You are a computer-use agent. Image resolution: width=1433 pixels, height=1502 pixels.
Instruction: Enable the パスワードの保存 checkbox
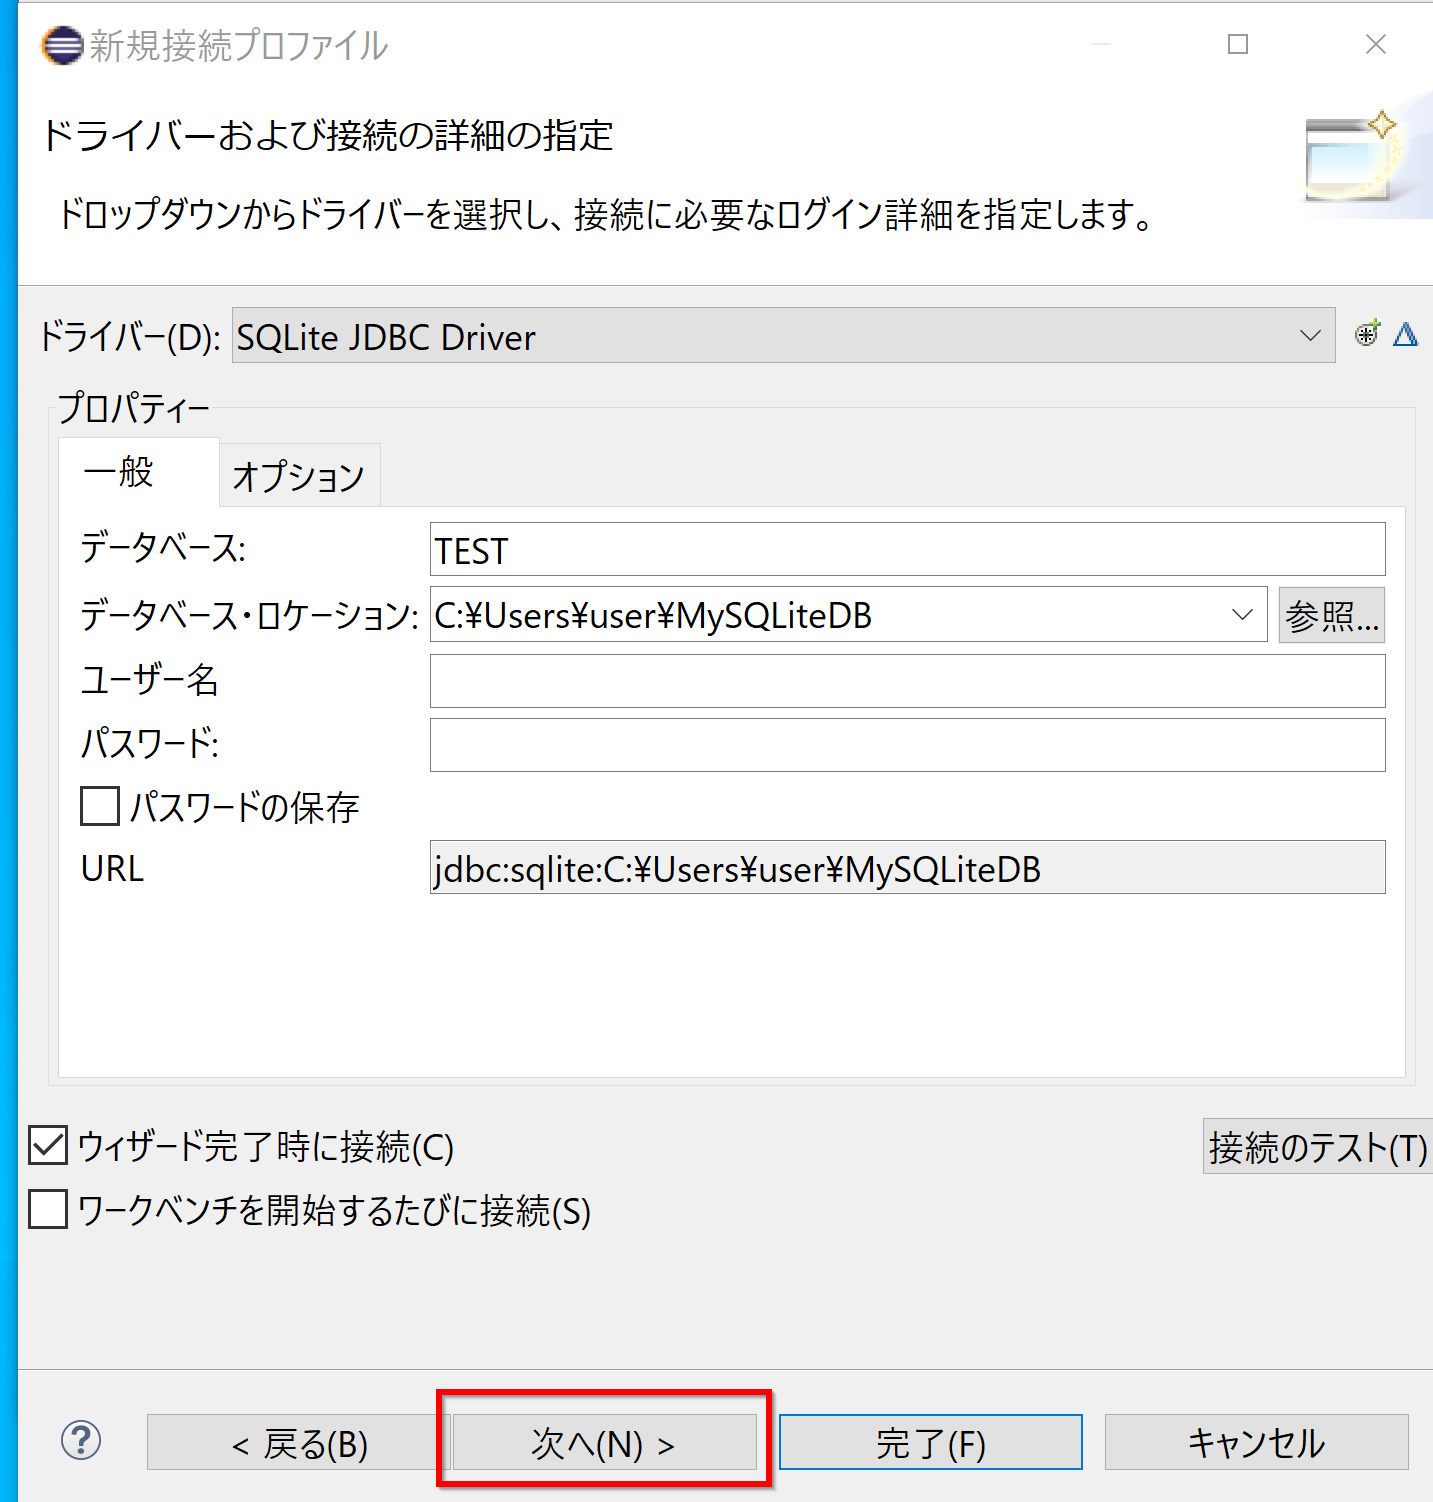[100, 806]
